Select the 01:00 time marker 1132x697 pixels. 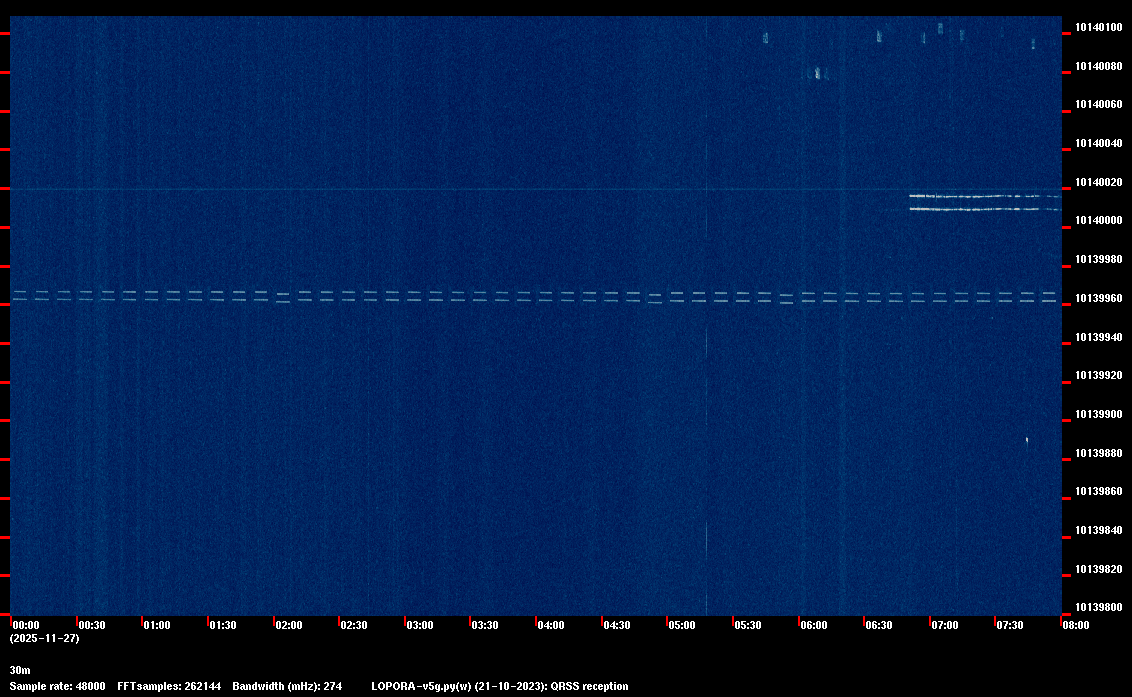tap(156, 625)
